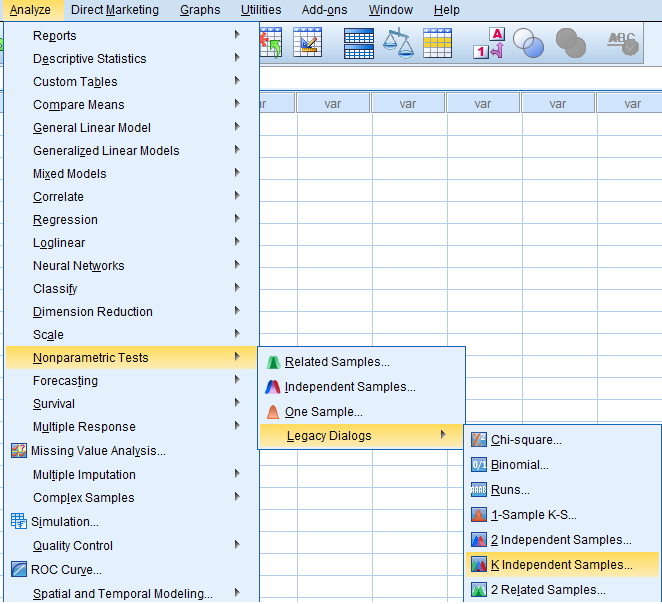Expand the Compare Means submenu arrow
Viewport: 662px width, 604px height.
pyautogui.click(x=237, y=103)
